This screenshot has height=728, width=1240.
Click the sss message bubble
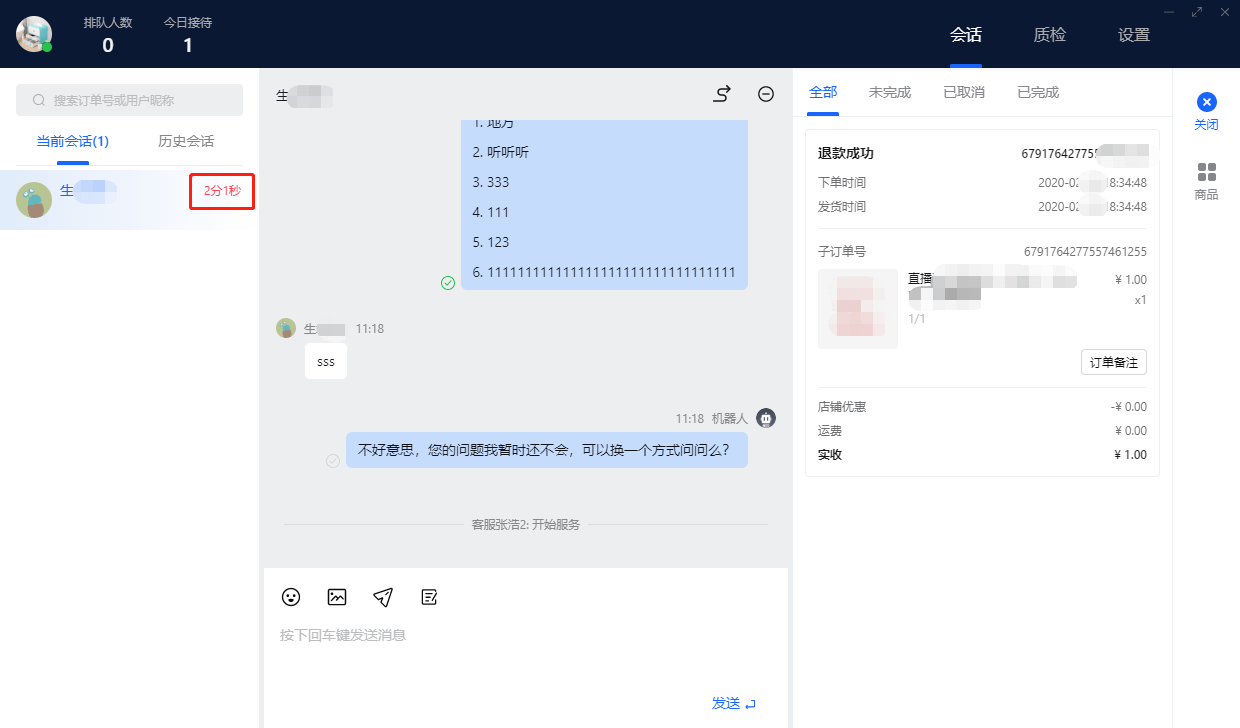tap(326, 362)
